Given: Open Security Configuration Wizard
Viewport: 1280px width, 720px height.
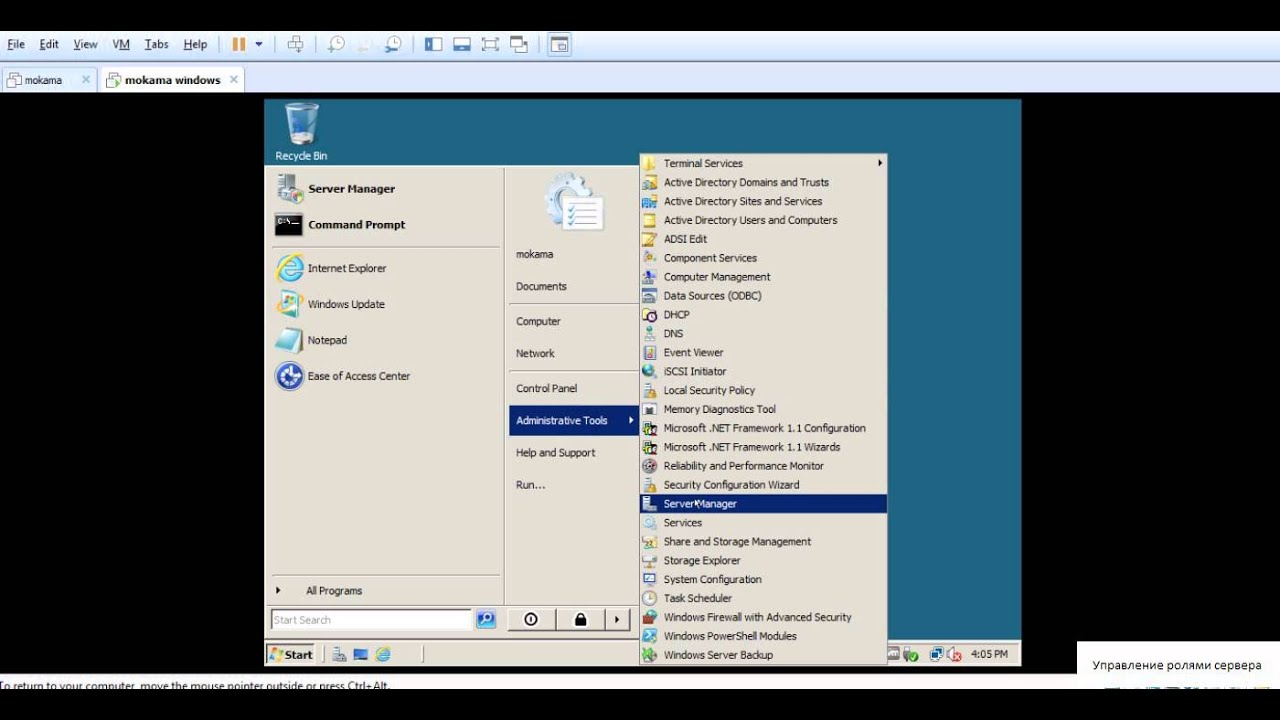Looking at the screenshot, I should coord(763,485).
